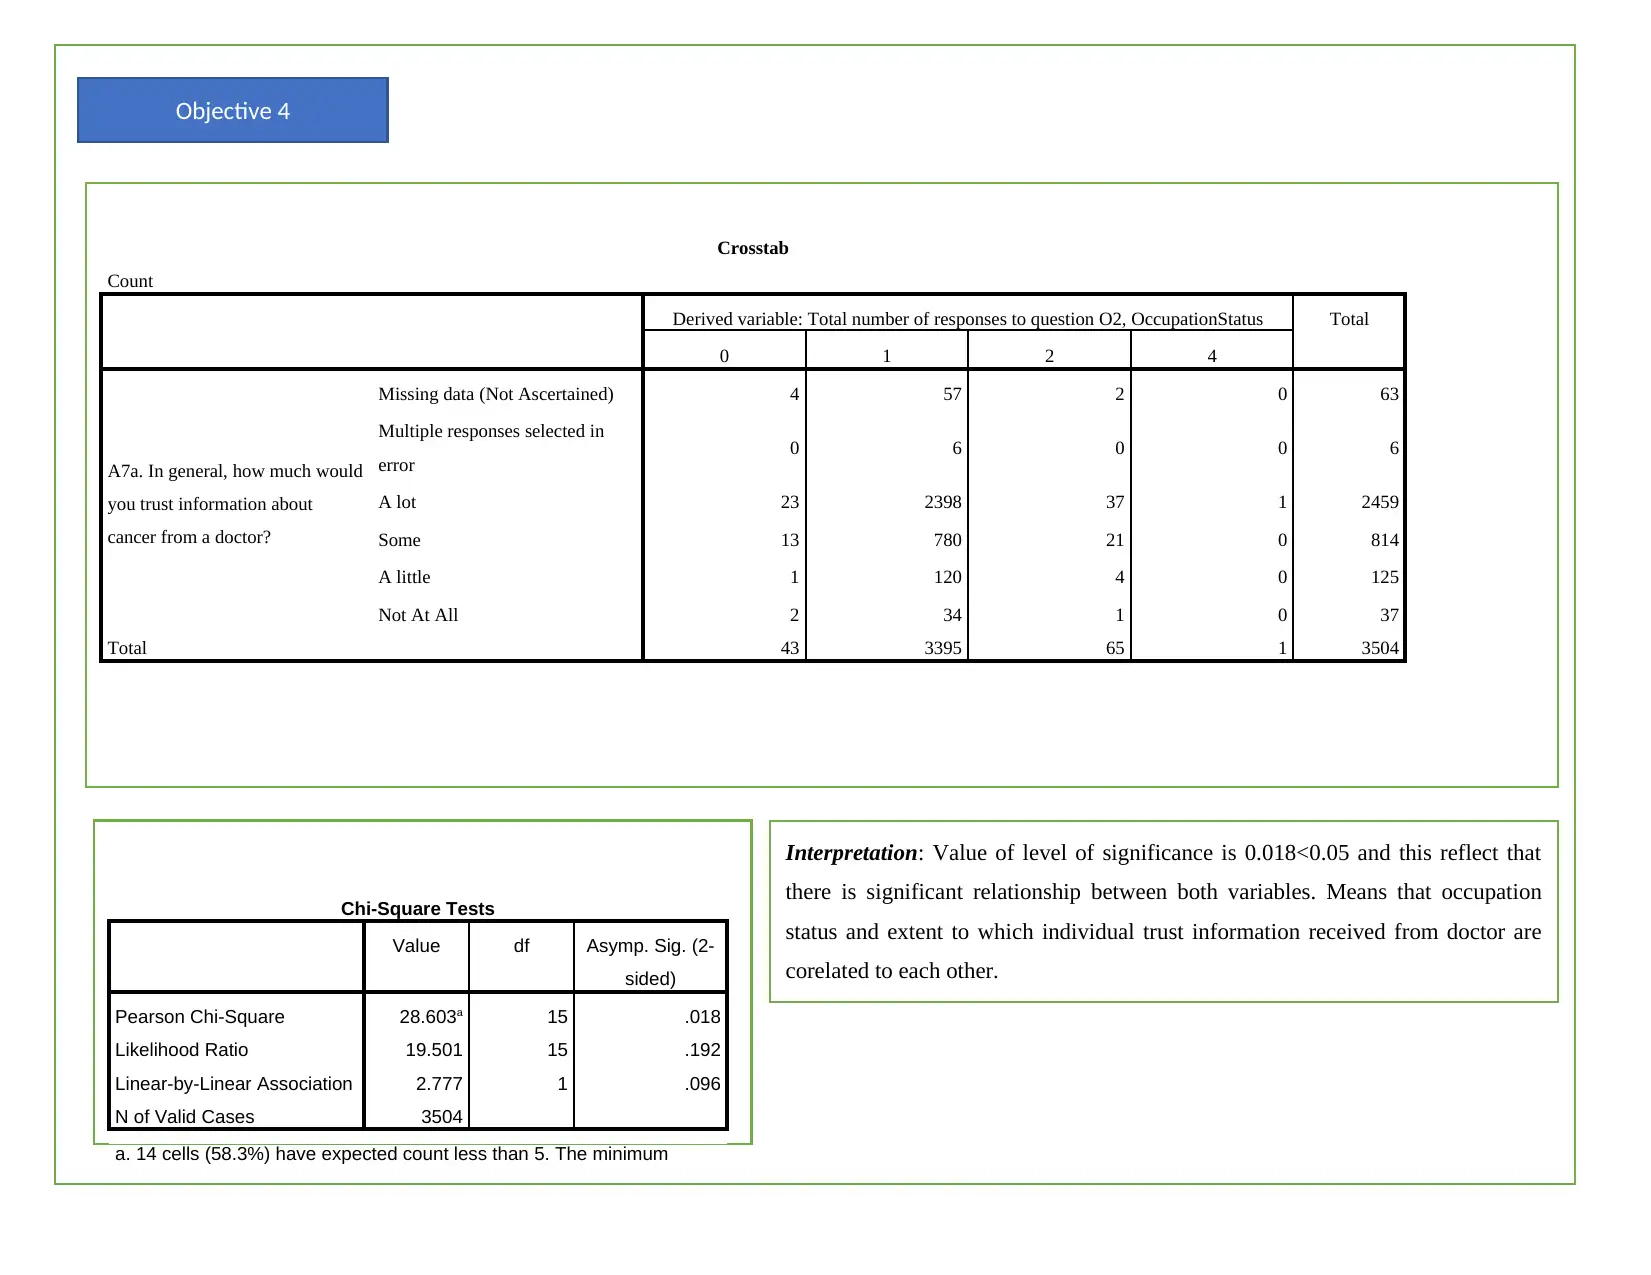Image resolution: width=1651 pixels, height=1275 pixels.
Task: Select the significance value .018
Action: (x=702, y=1017)
